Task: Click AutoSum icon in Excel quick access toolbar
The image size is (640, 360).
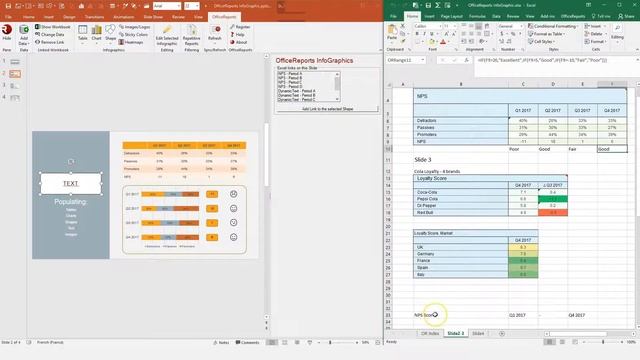Action: (438, 5)
